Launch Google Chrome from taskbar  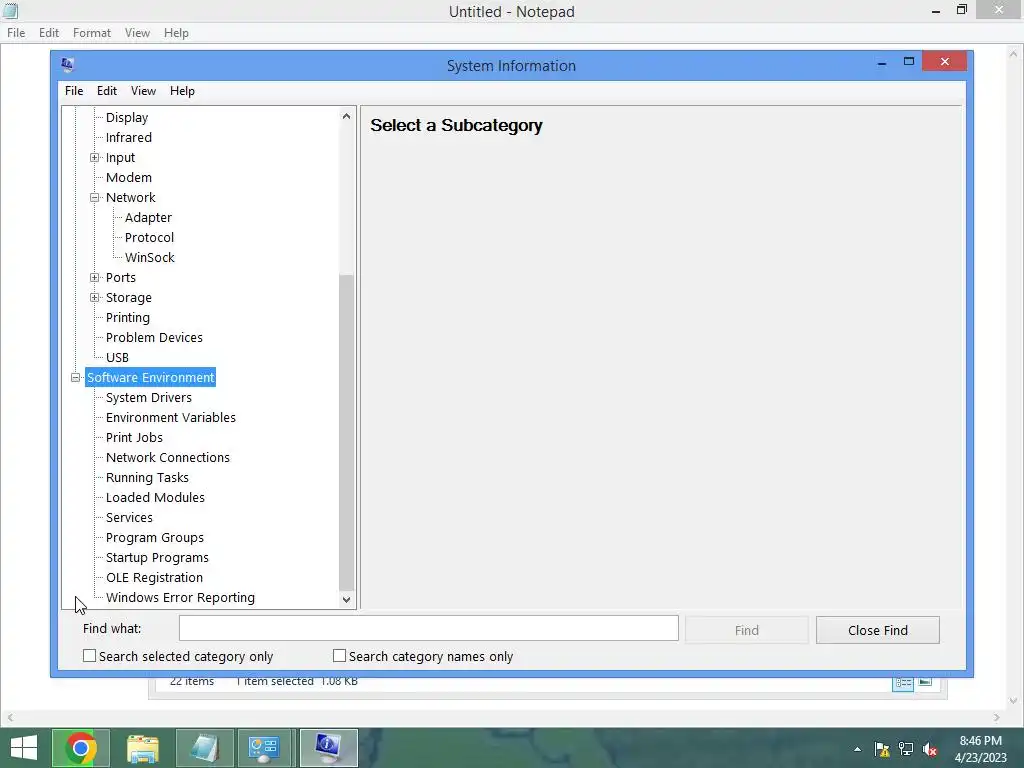tap(80, 748)
